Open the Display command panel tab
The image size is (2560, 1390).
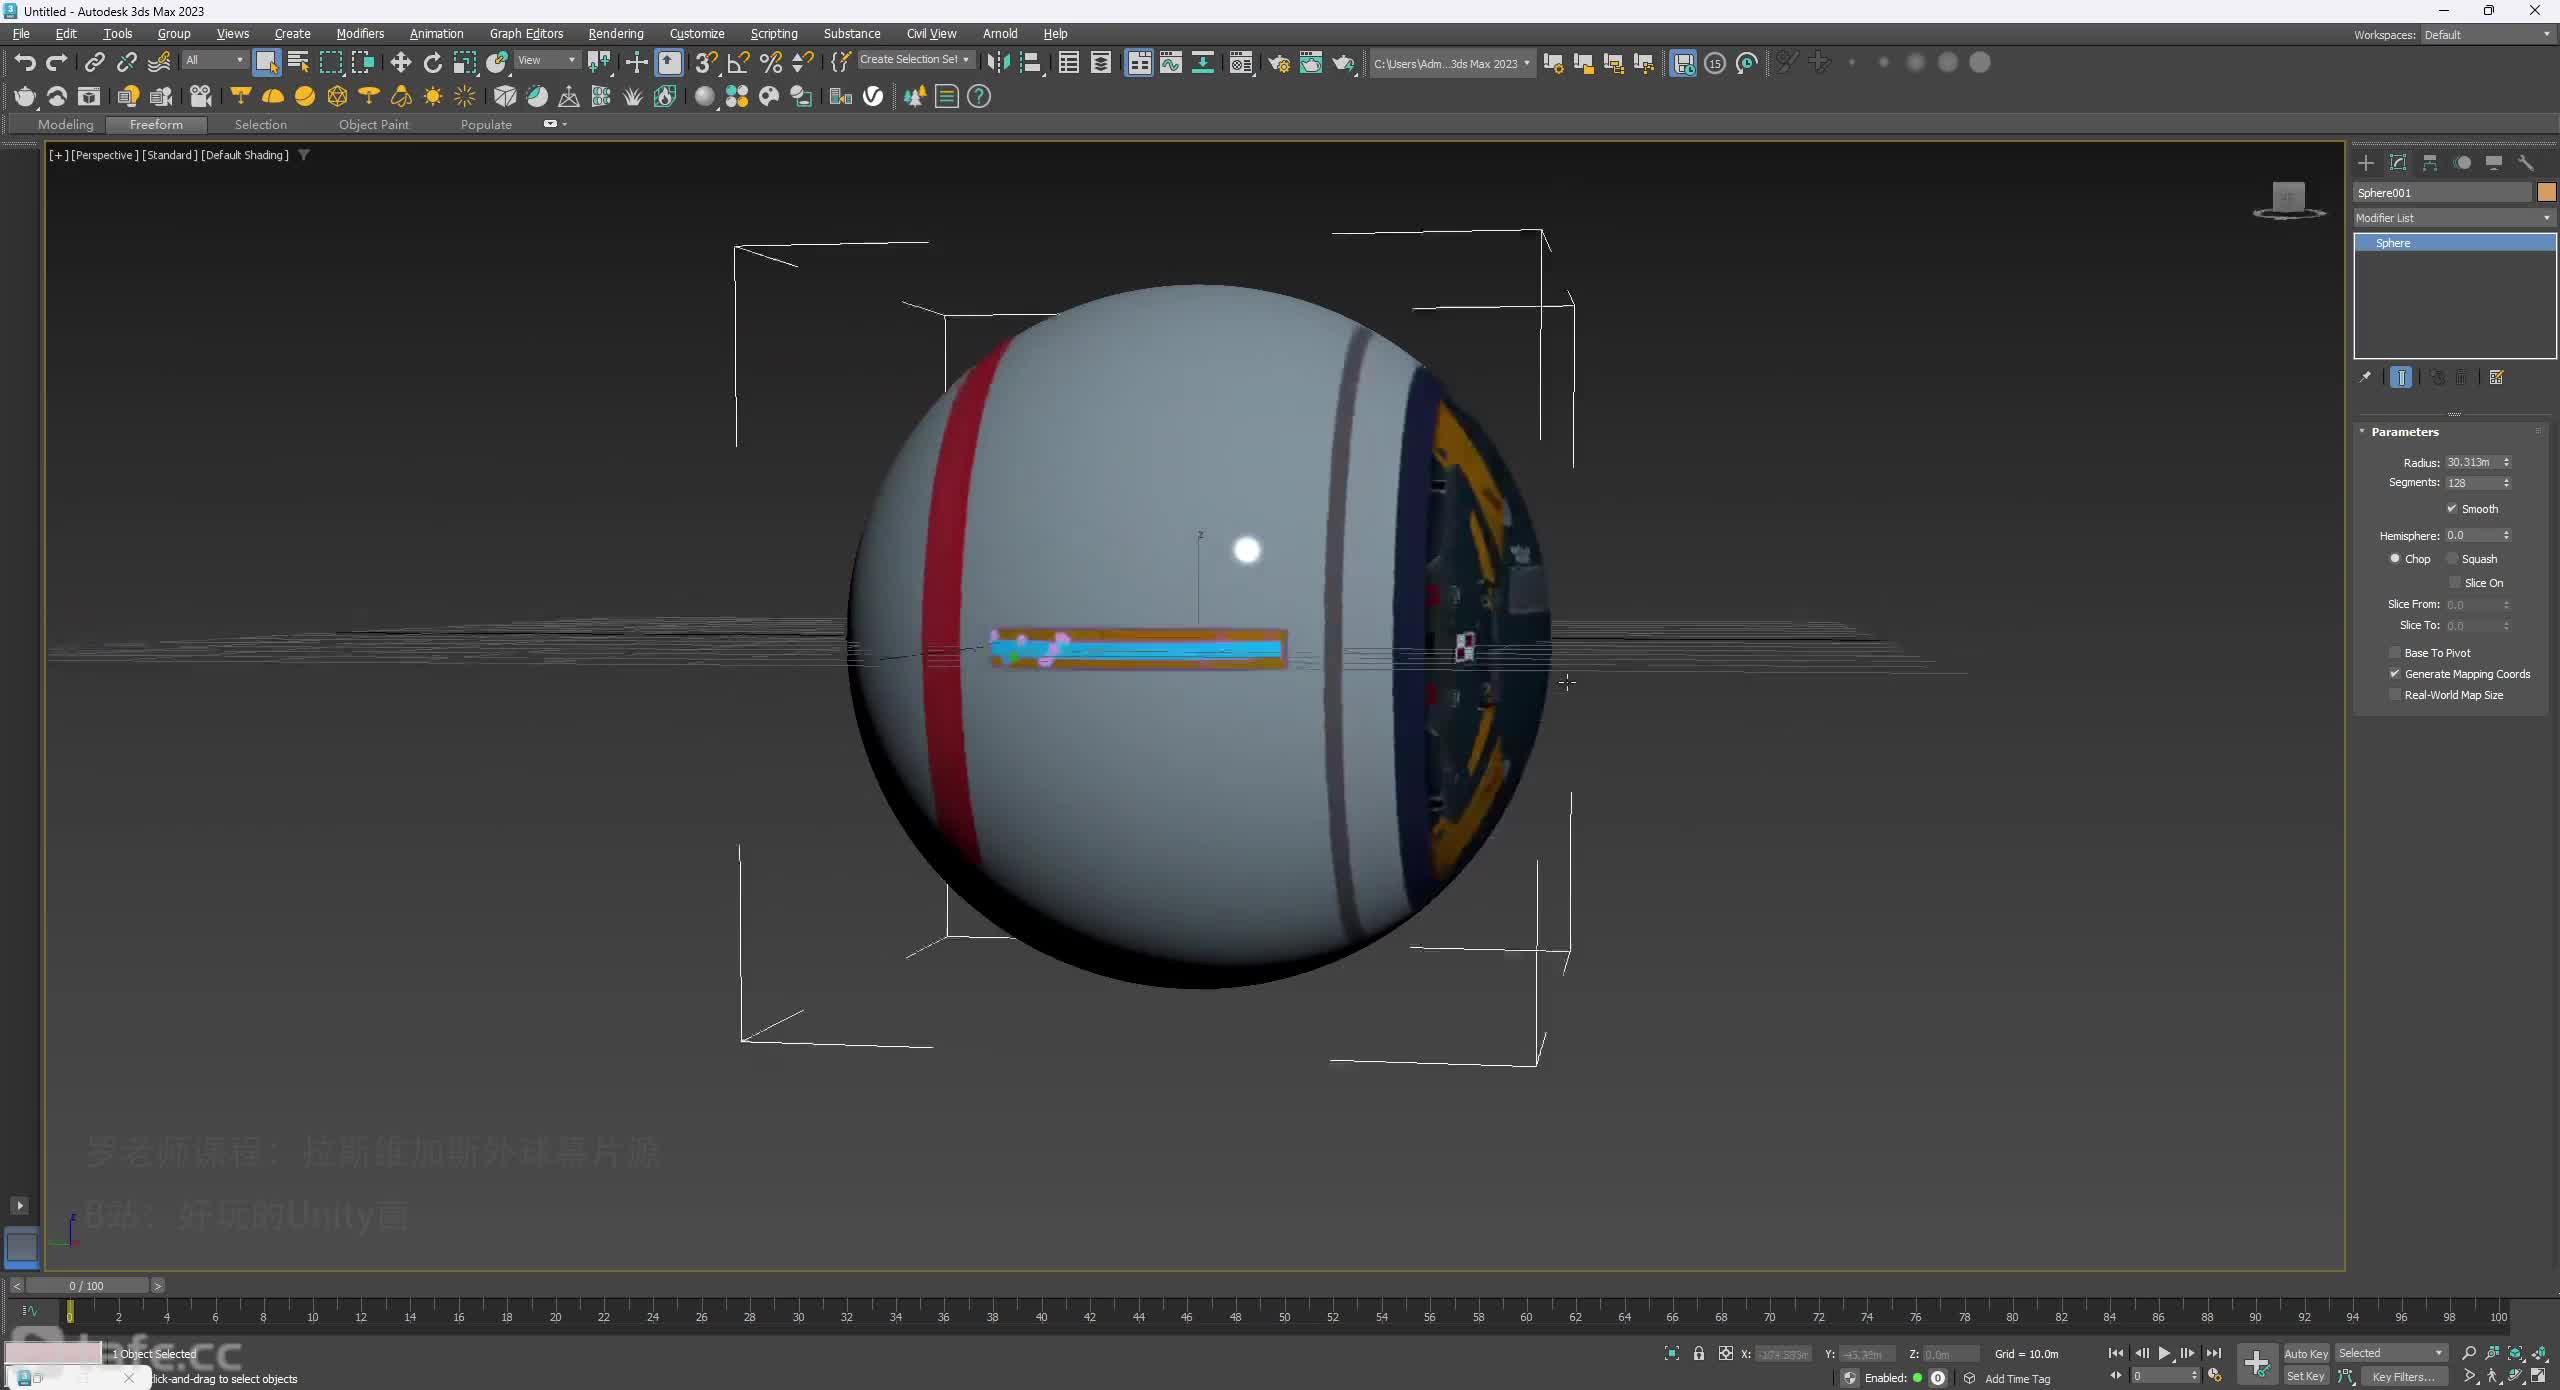pyautogui.click(x=2494, y=163)
